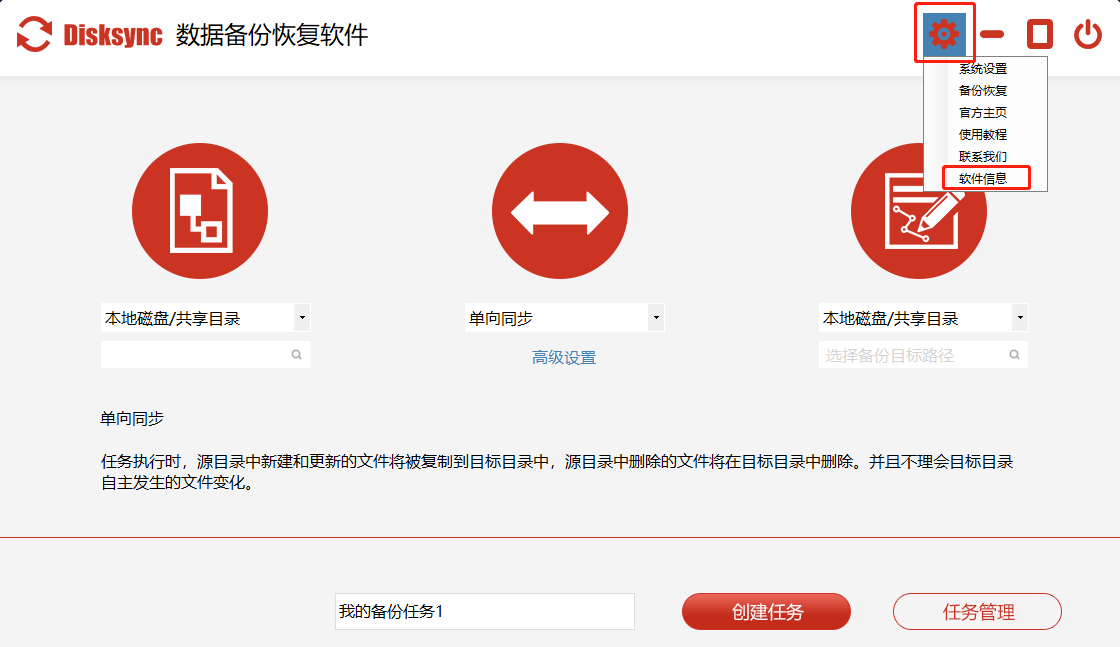Click the source directory file icon
This screenshot has height=647, width=1120.
[x=200, y=211]
